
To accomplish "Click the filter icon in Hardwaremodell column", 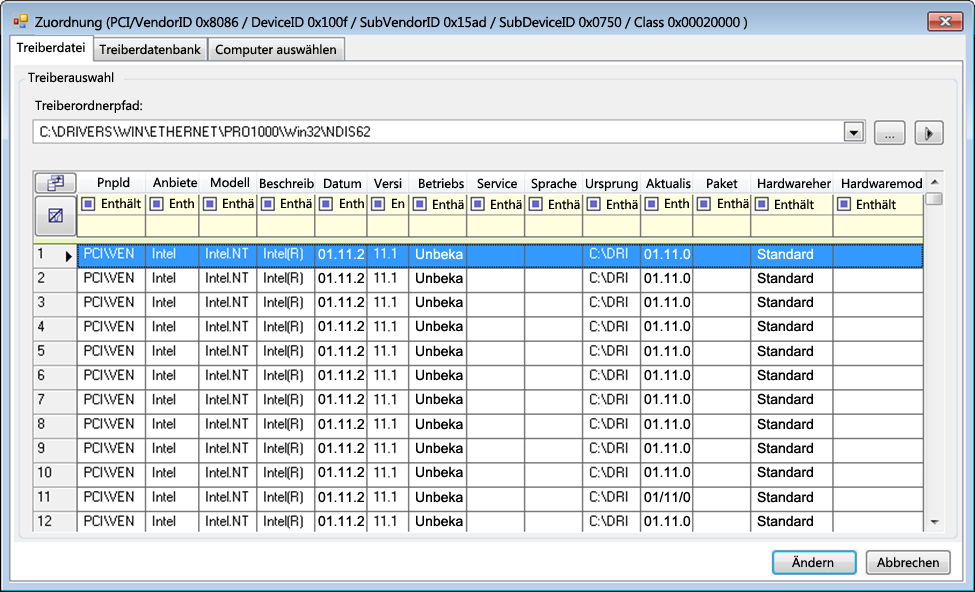I will [x=844, y=204].
